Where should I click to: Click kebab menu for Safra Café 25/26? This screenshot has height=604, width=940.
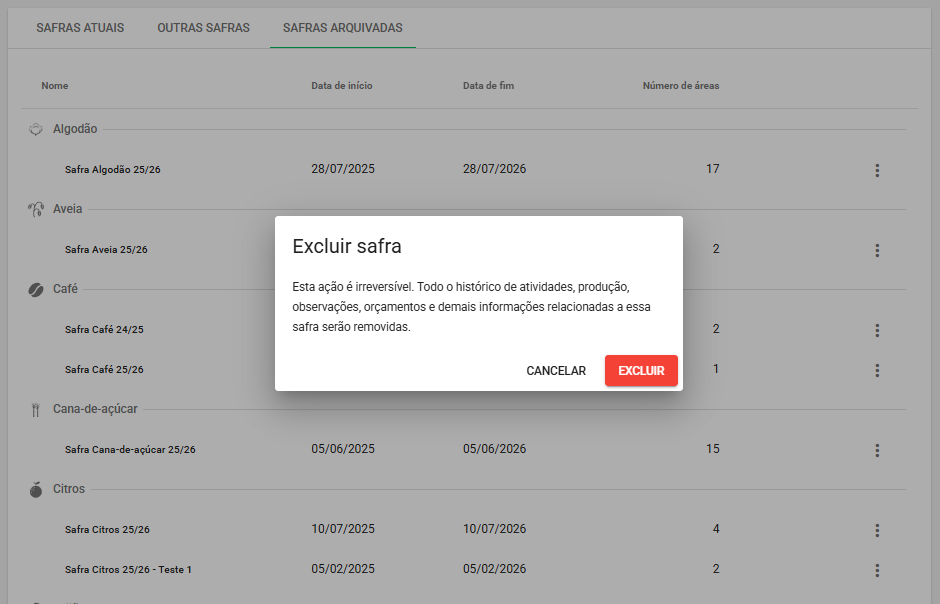click(877, 370)
